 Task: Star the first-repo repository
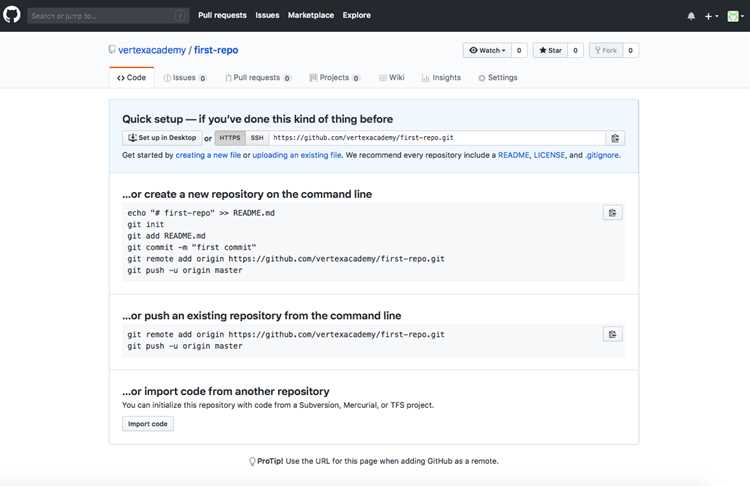click(x=551, y=50)
